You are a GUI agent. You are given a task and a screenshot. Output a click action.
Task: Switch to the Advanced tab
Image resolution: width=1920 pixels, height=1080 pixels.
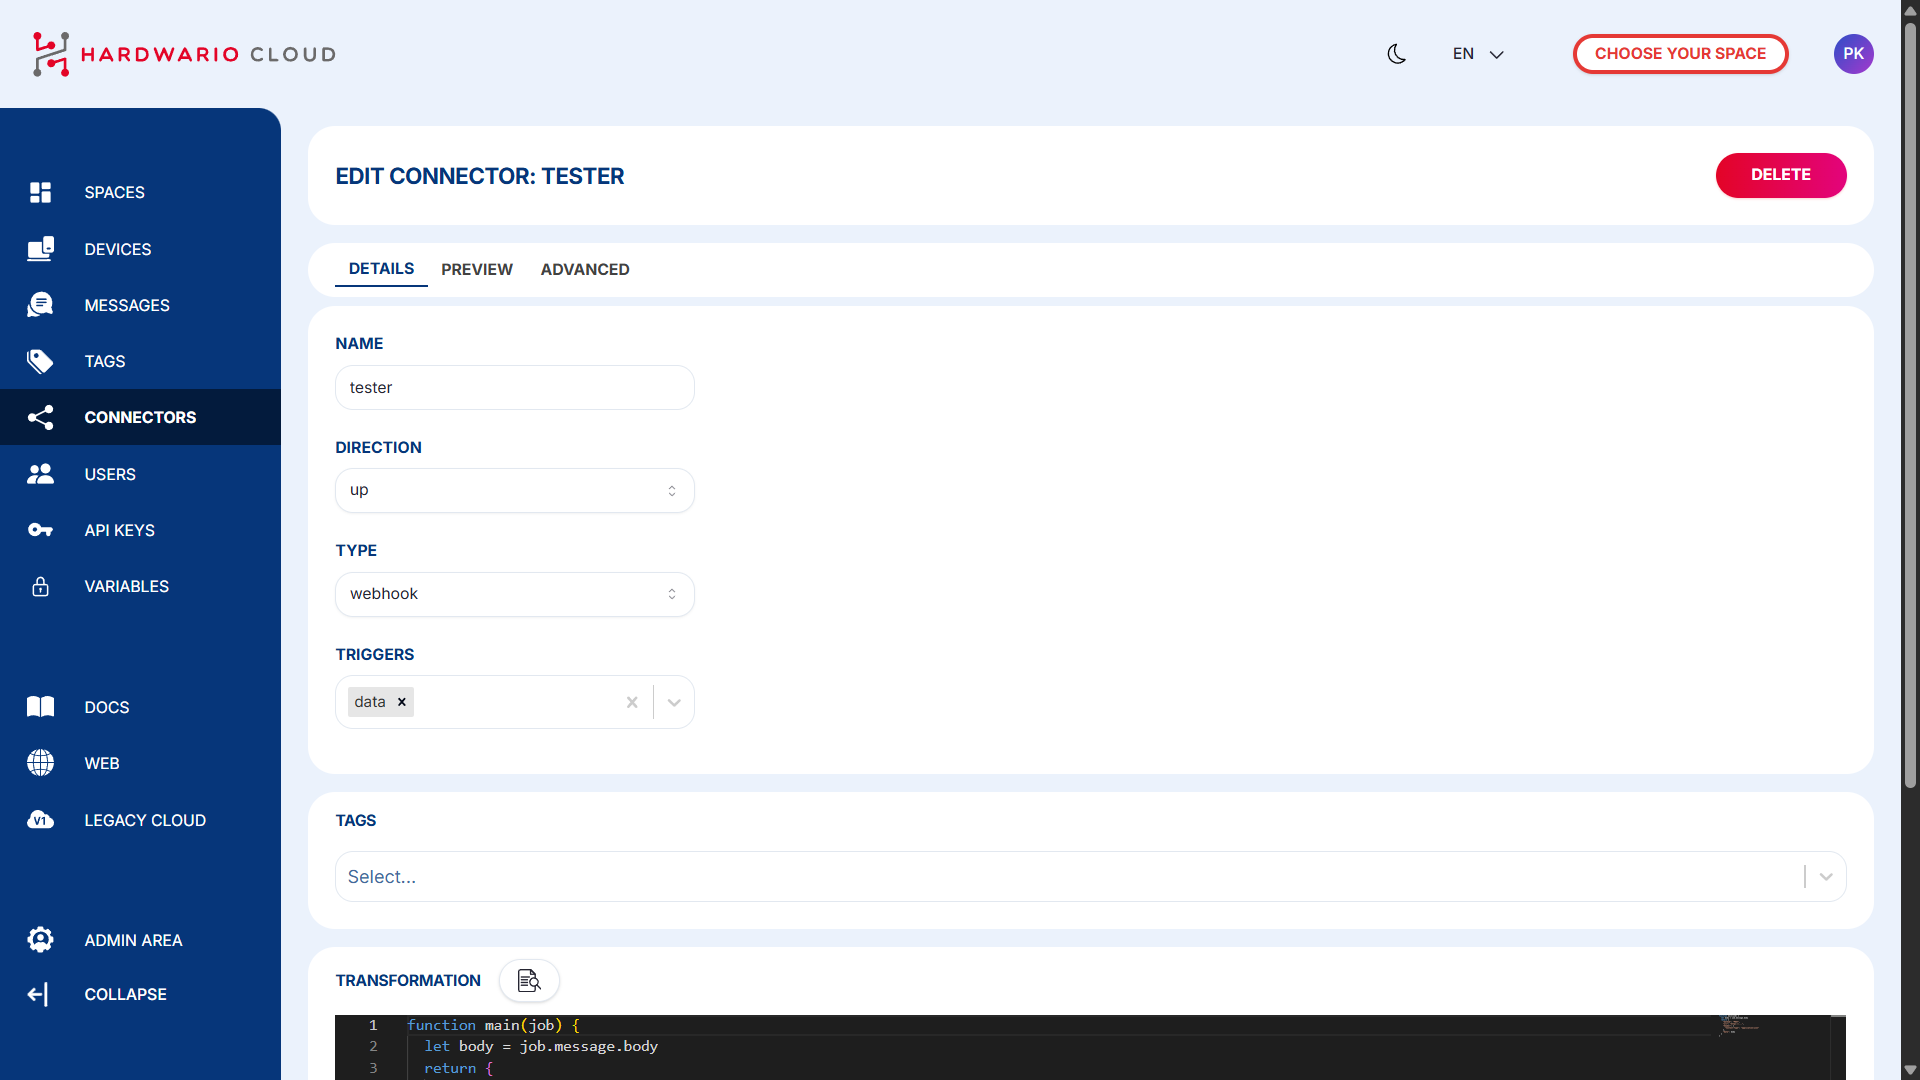[585, 270]
